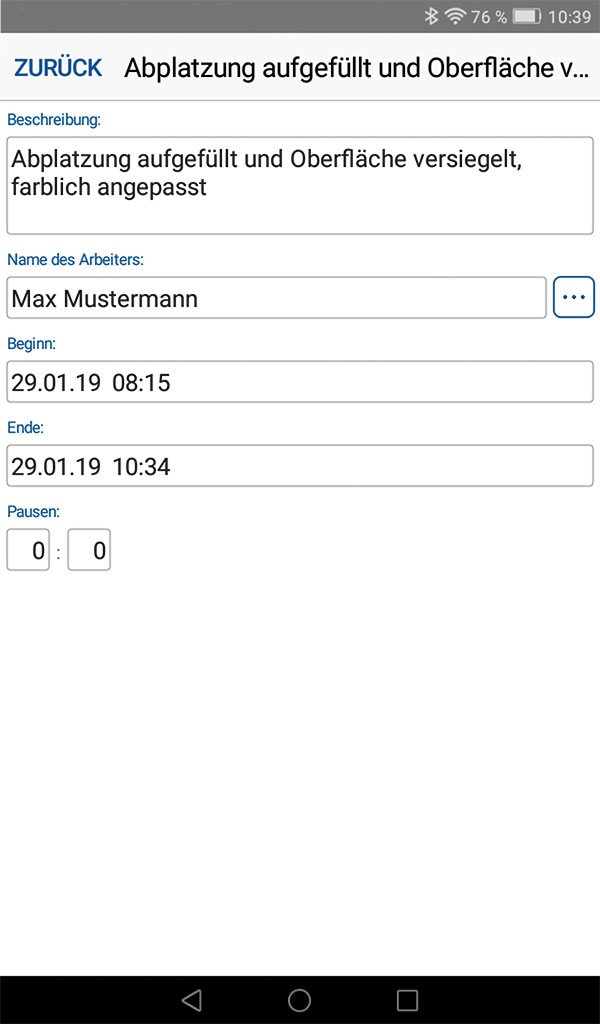This screenshot has height=1024, width=600.
Task: Tap the Wi-Fi signal icon
Action: (456, 16)
